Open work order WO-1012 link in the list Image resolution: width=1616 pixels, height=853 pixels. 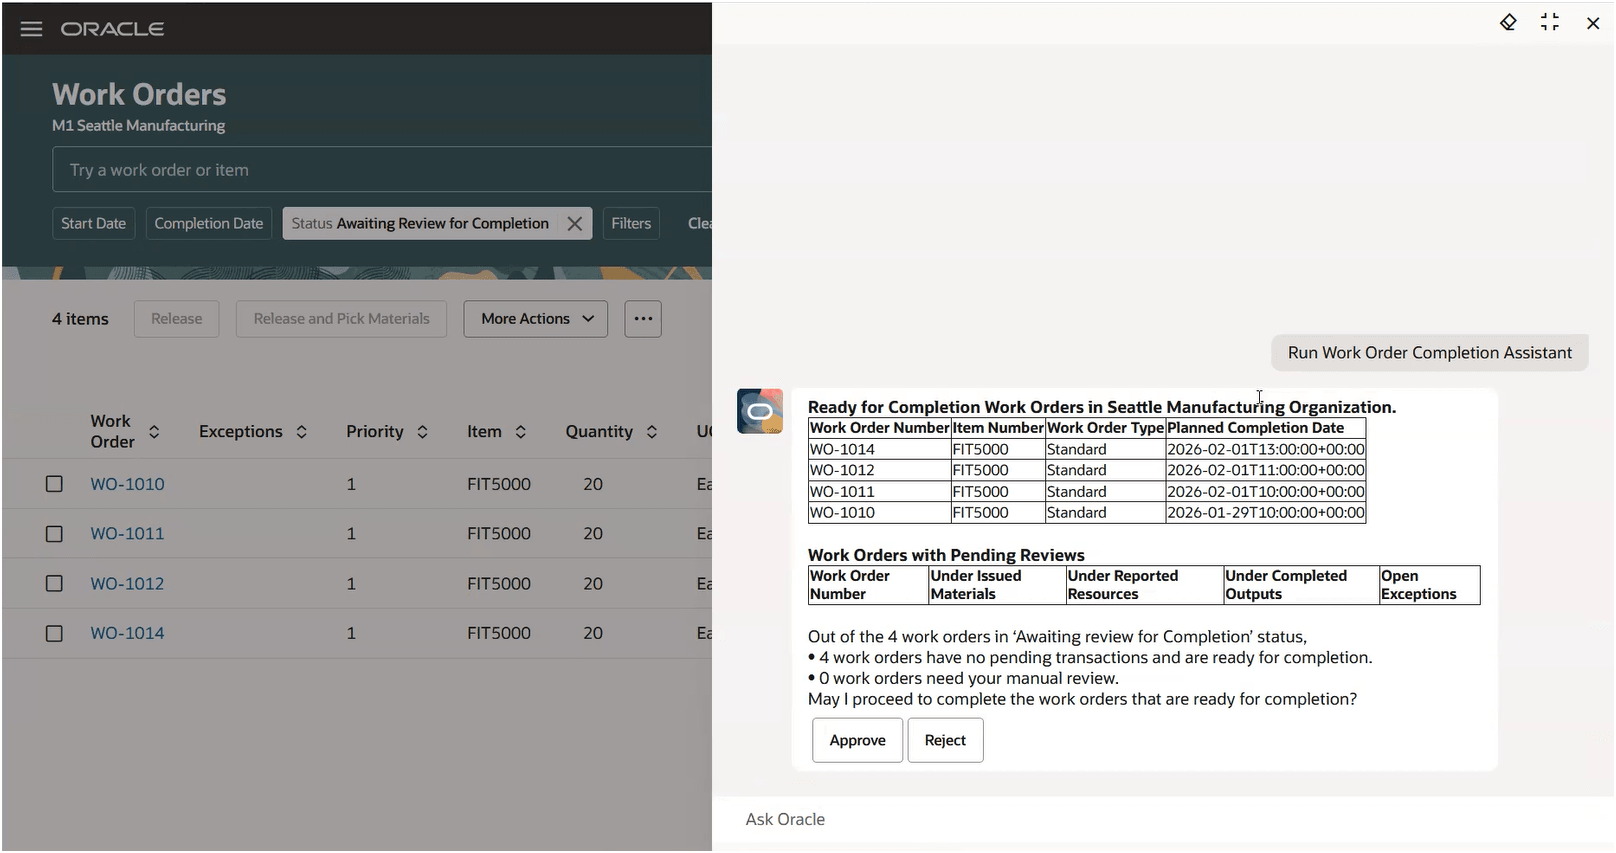click(x=127, y=584)
